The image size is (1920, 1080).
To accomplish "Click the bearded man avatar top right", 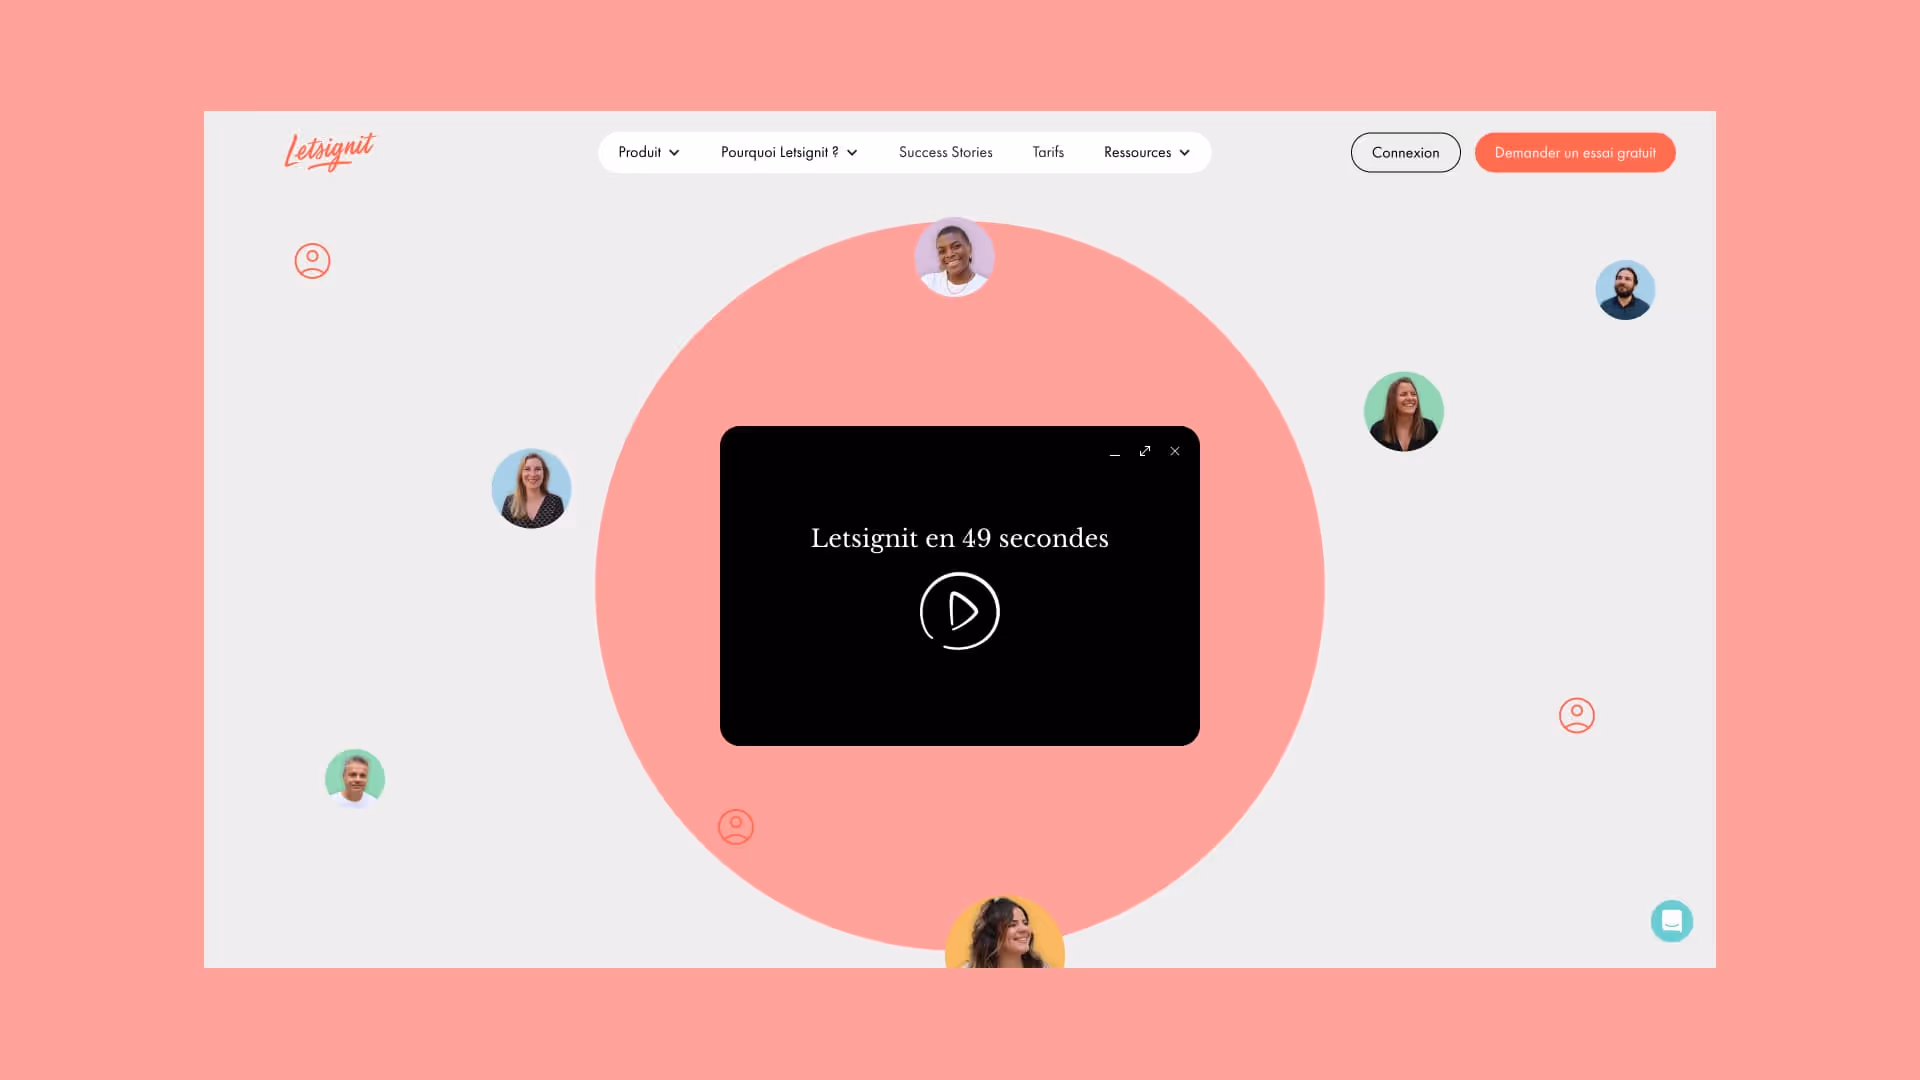I will (x=1625, y=290).
